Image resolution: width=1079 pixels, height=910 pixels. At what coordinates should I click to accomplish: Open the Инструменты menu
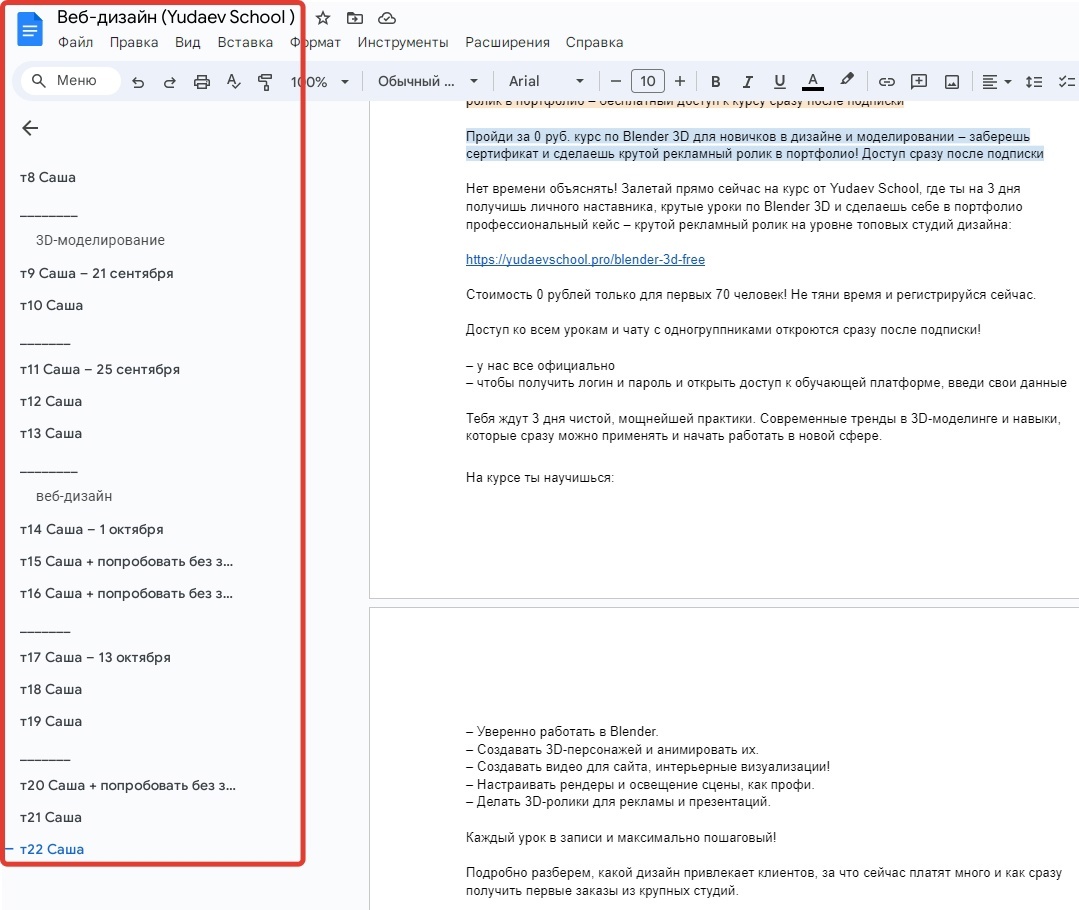point(403,42)
